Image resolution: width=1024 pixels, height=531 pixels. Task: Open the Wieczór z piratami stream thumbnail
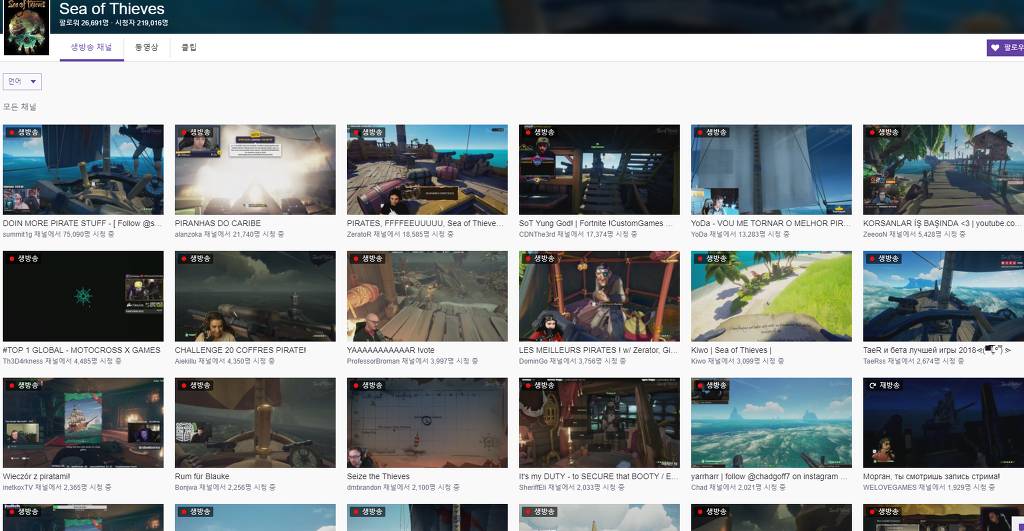[x=84, y=423]
